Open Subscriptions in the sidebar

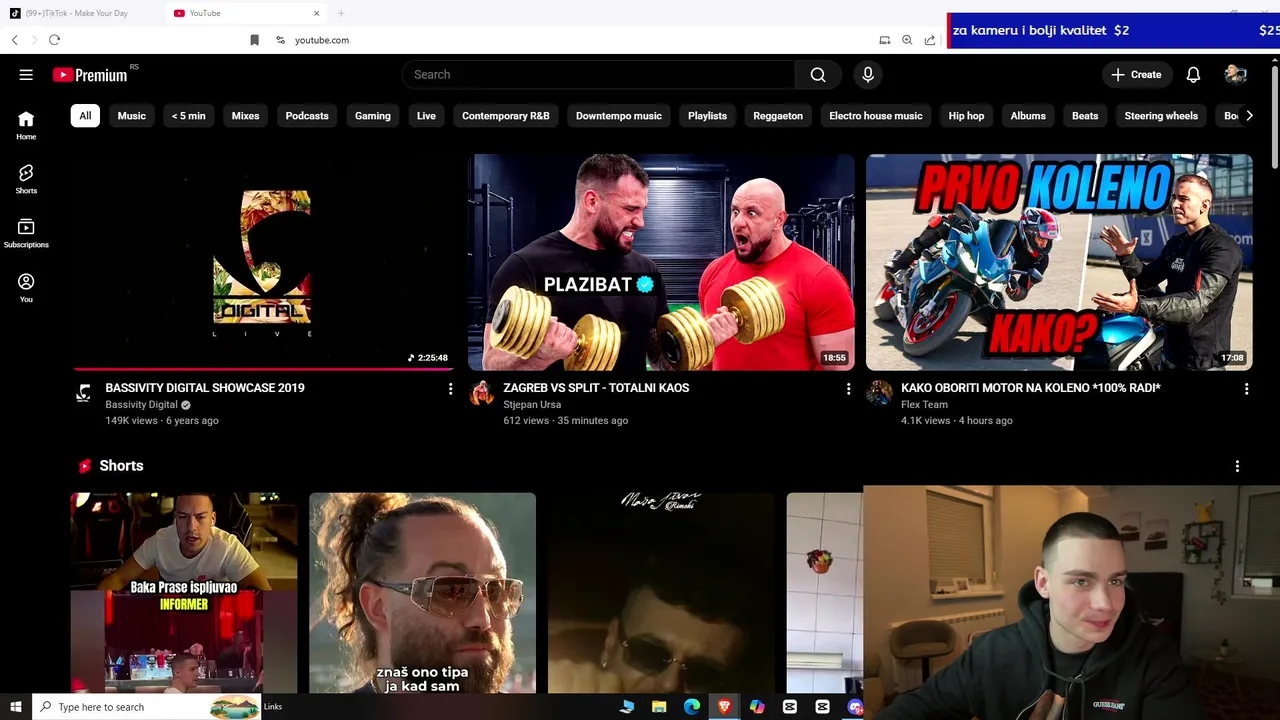(26, 233)
